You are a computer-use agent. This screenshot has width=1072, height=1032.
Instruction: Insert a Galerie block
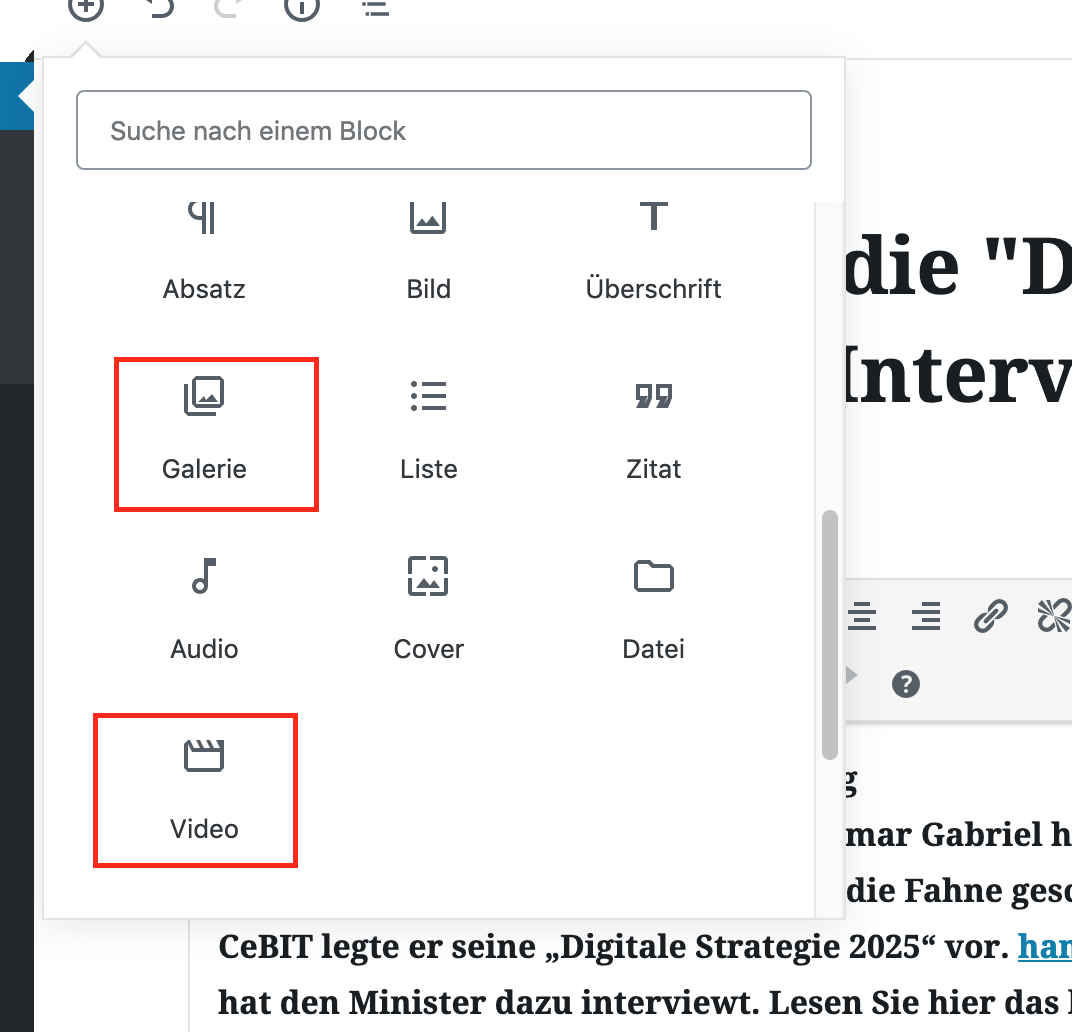tap(205, 432)
